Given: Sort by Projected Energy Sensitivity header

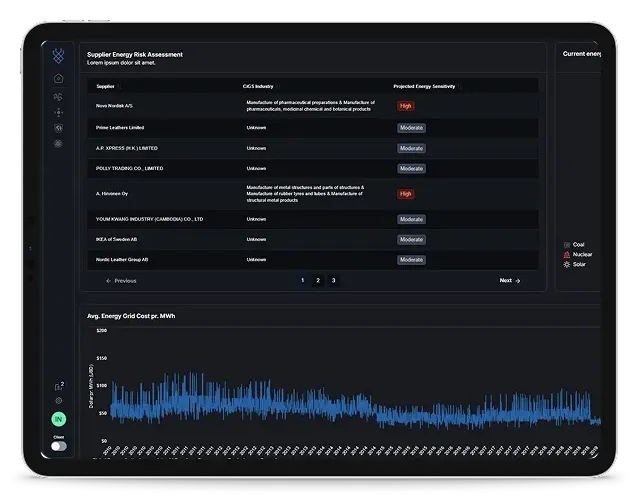Looking at the screenshot, I should click(x=424, y=86).
